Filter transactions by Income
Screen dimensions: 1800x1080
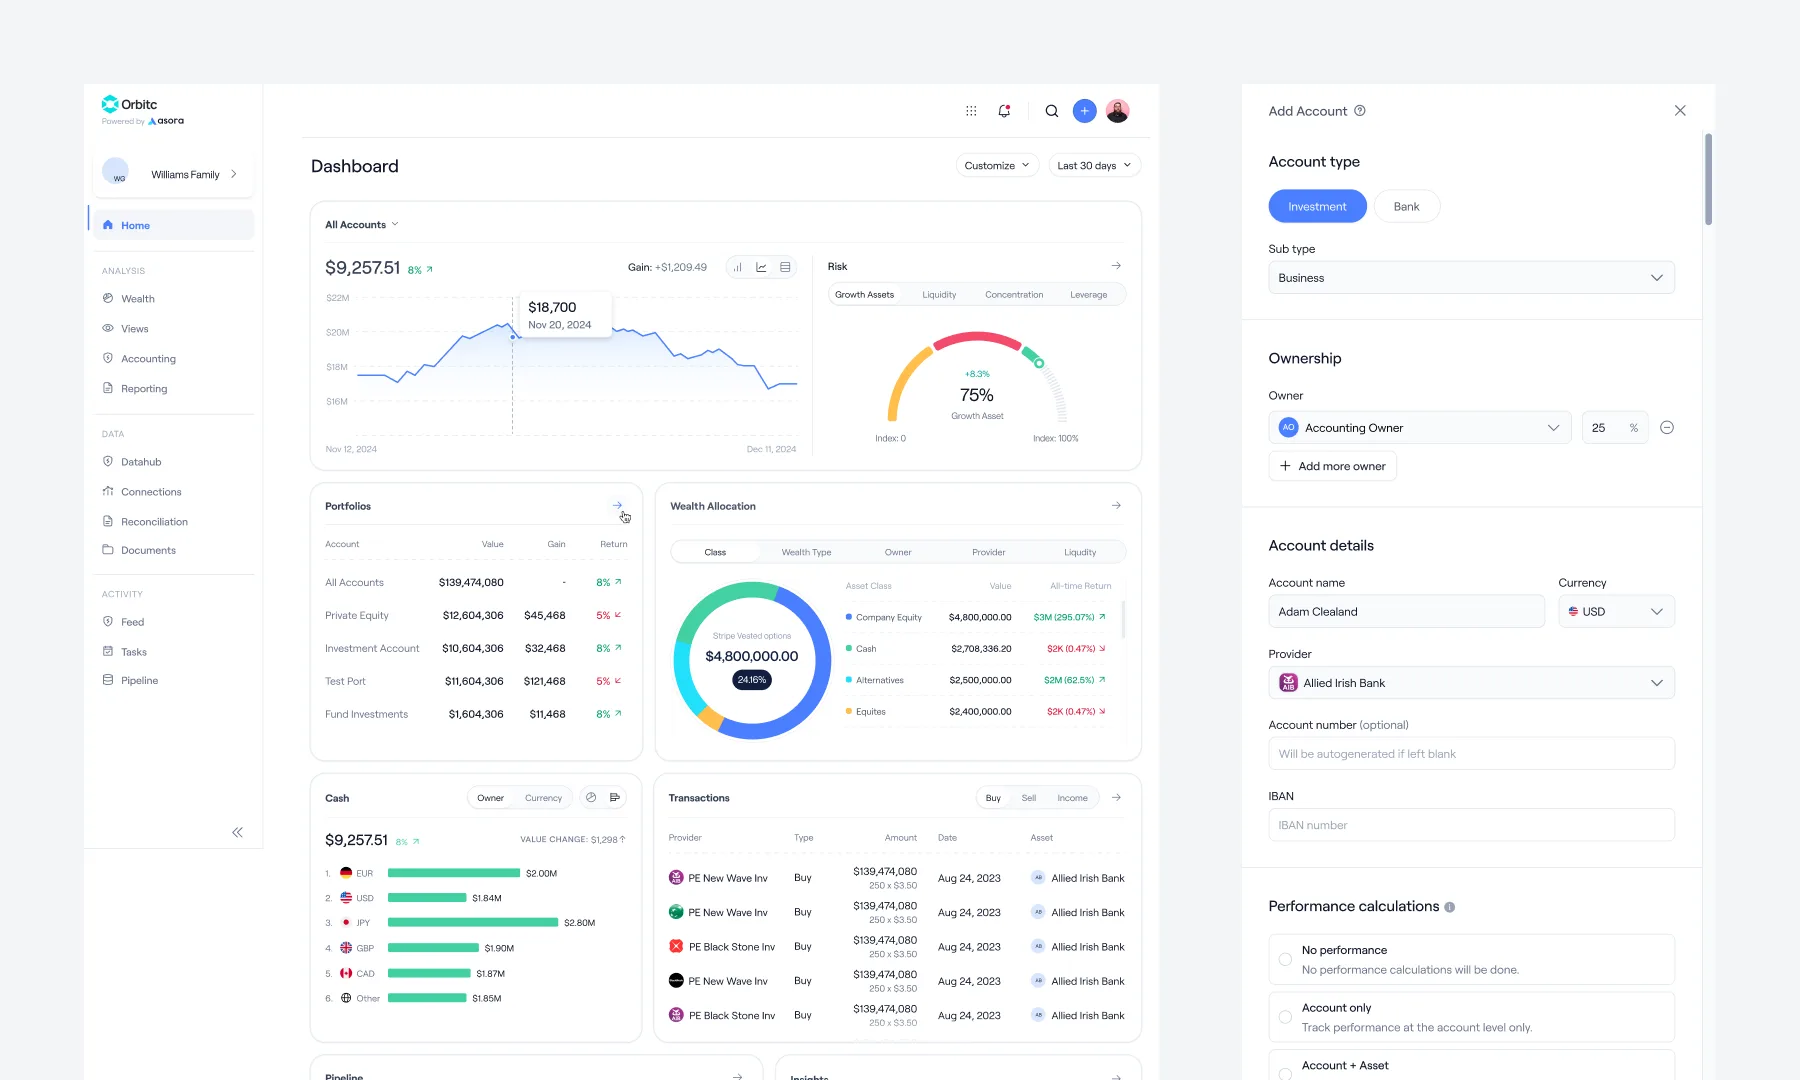(x=1072, y=798)
